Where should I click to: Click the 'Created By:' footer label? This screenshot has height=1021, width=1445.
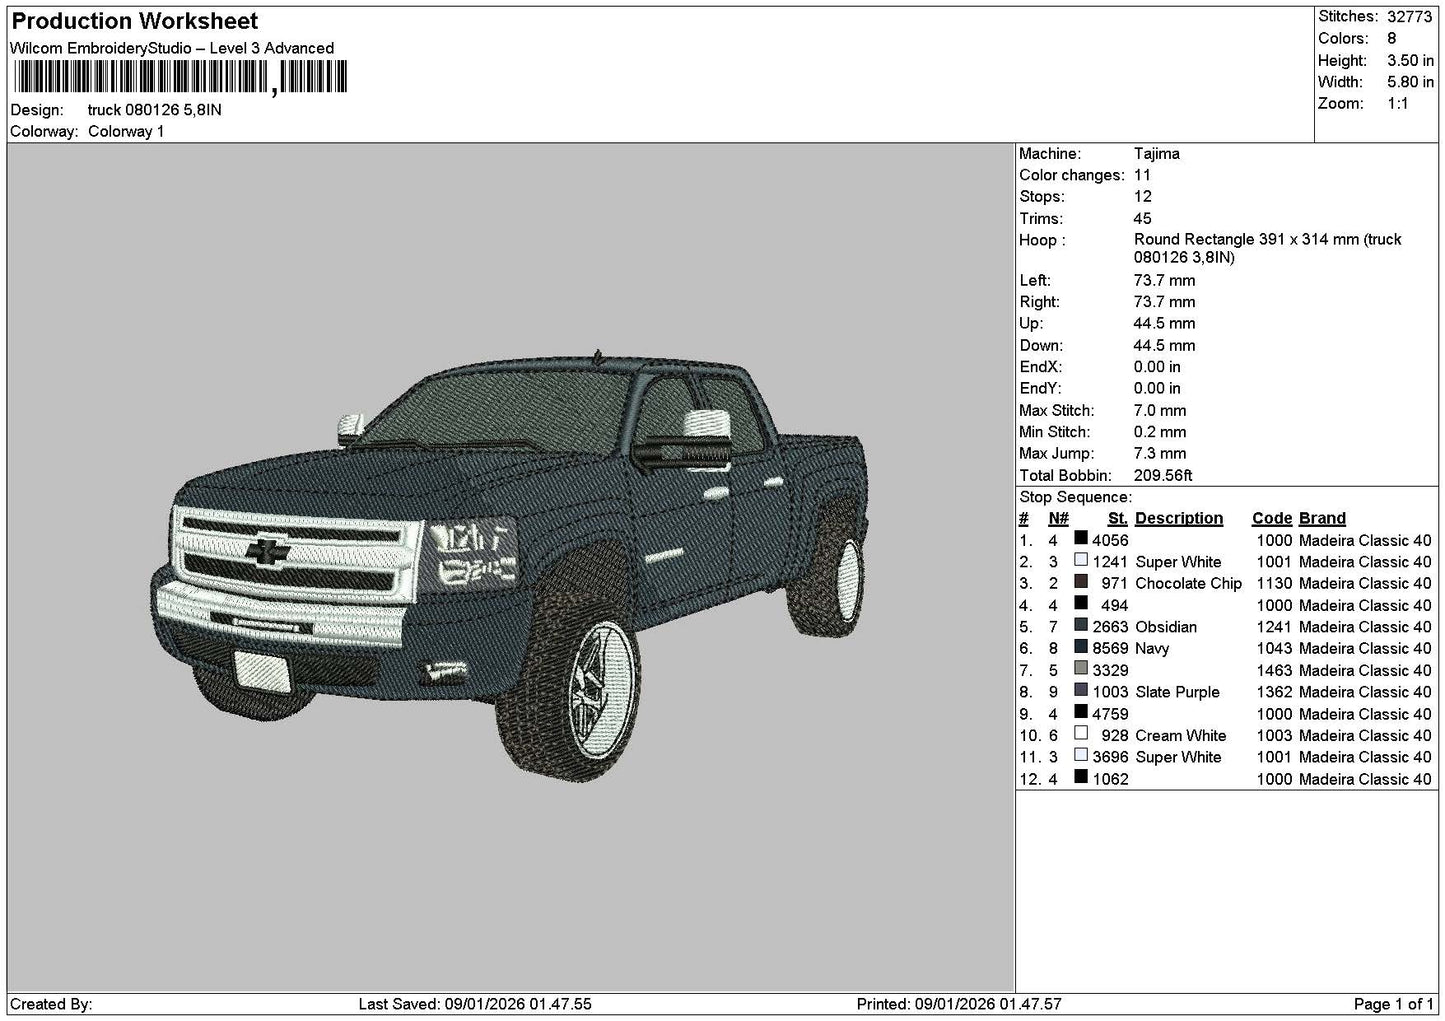coord(51,1004)
